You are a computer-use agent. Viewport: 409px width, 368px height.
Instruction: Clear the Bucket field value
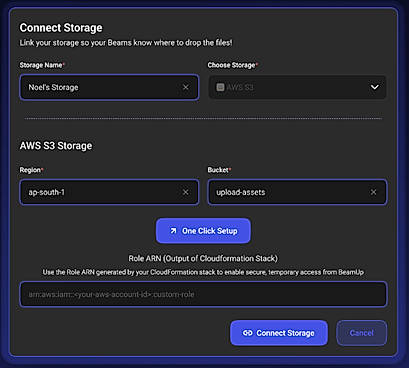(373, 192)
